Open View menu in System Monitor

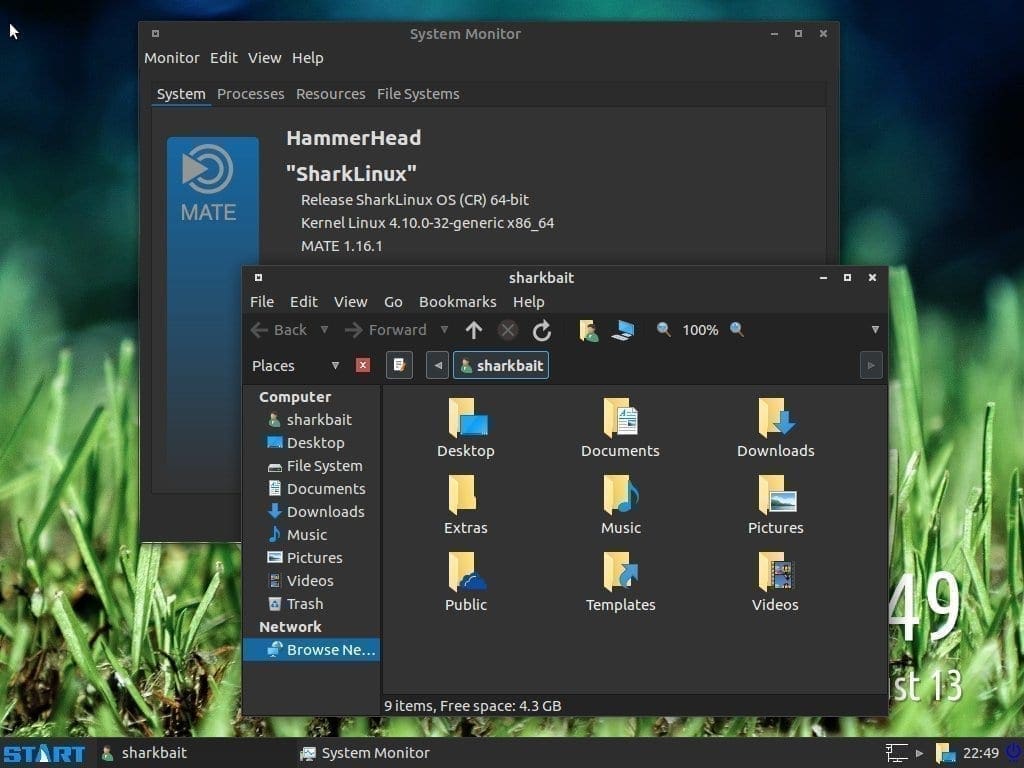click(264, 57)
